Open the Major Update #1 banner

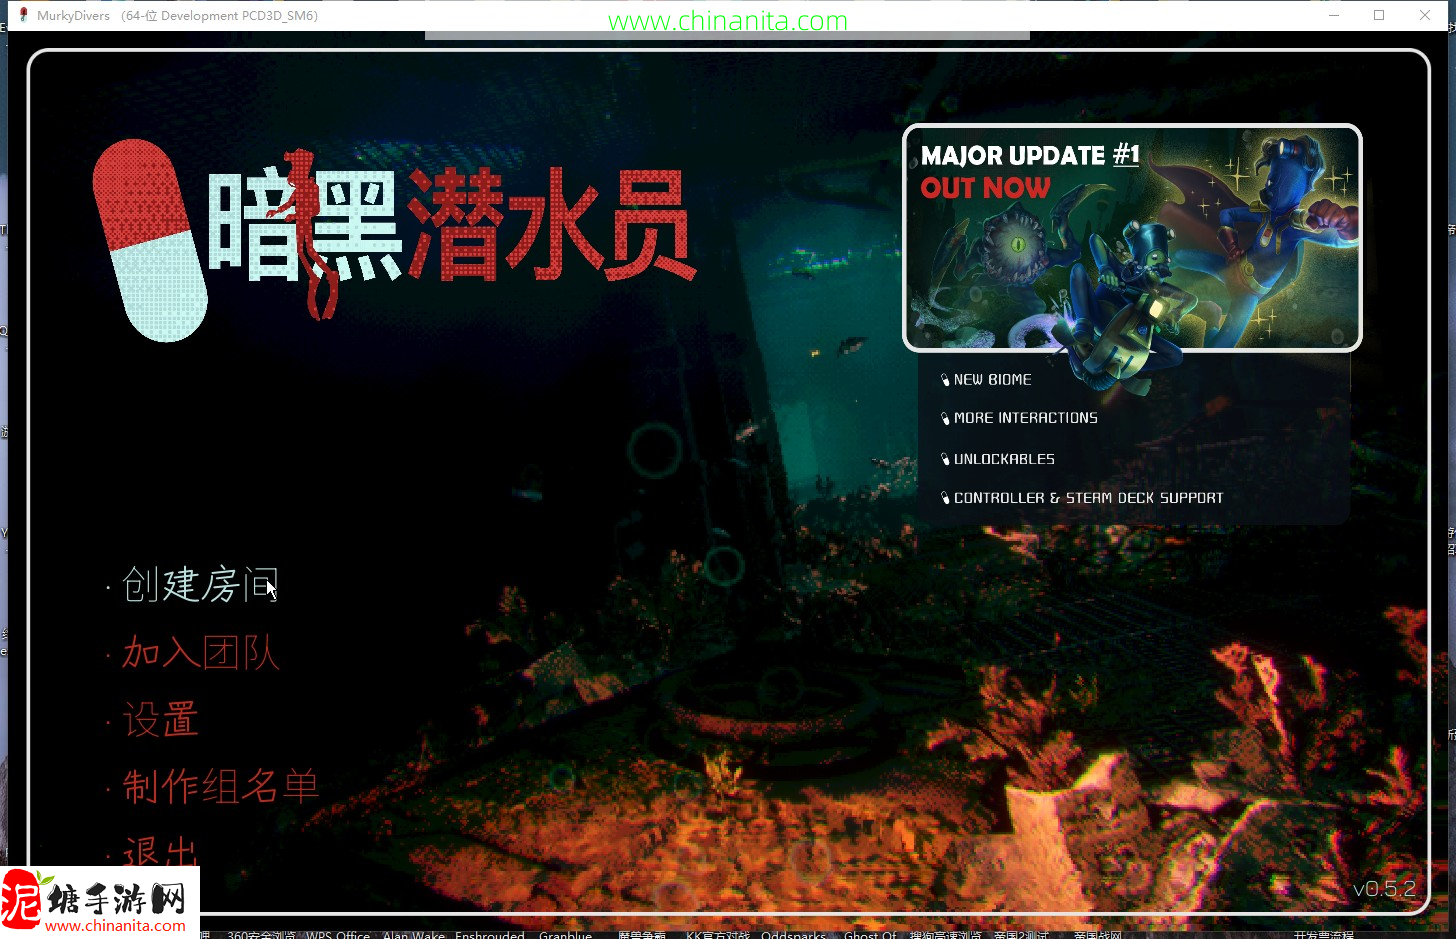1132,238
